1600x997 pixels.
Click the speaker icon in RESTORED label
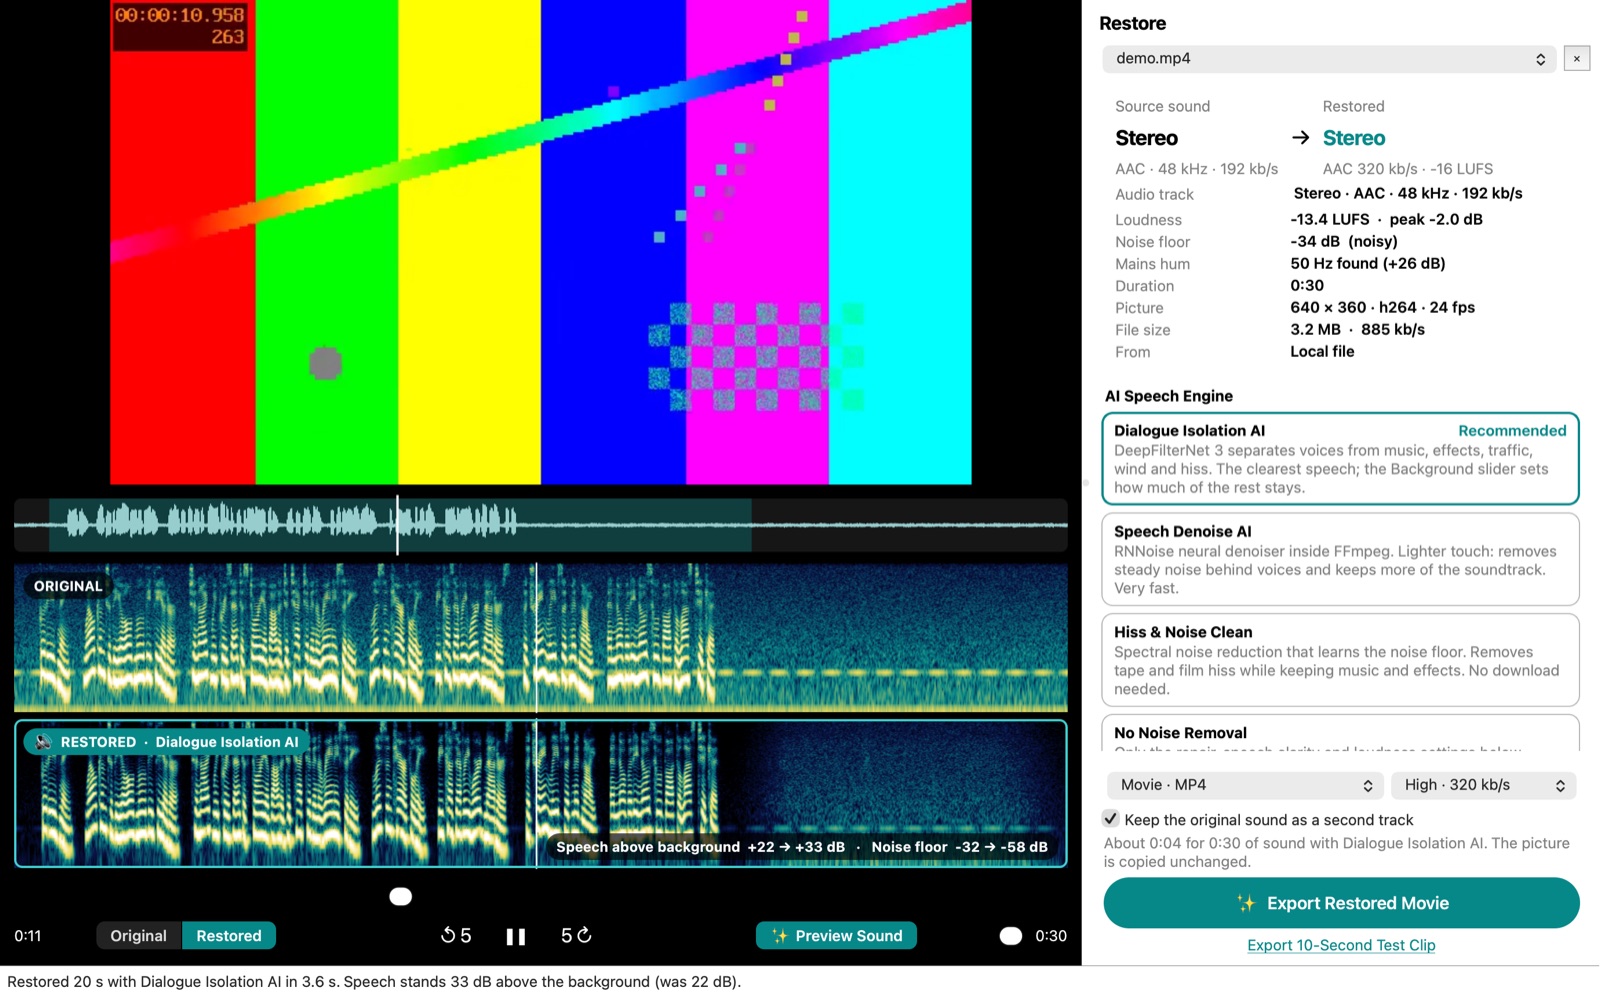(42, 742)
